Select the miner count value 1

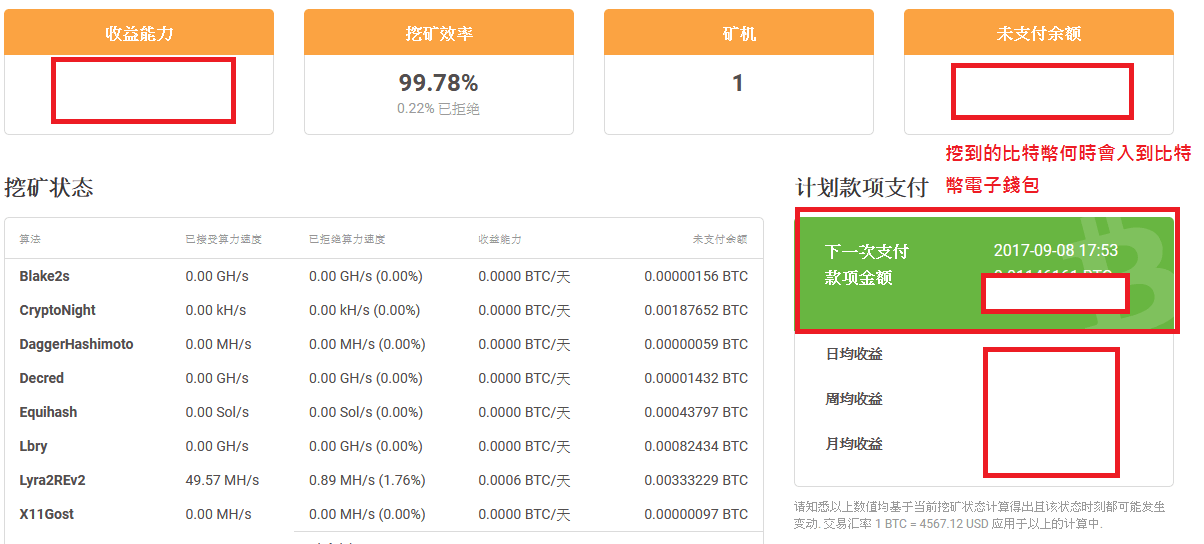click(x=738, y=83)
